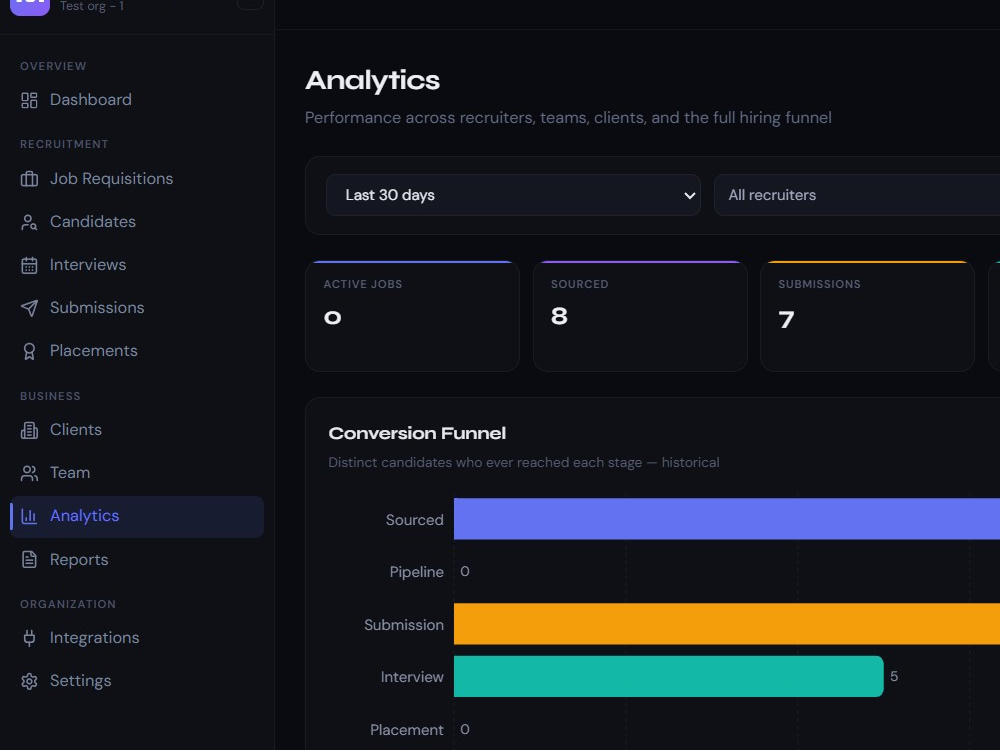Click the Team people icon
Screen dimensions: 1000x750
pyautogui.click(x=29, y=473)
